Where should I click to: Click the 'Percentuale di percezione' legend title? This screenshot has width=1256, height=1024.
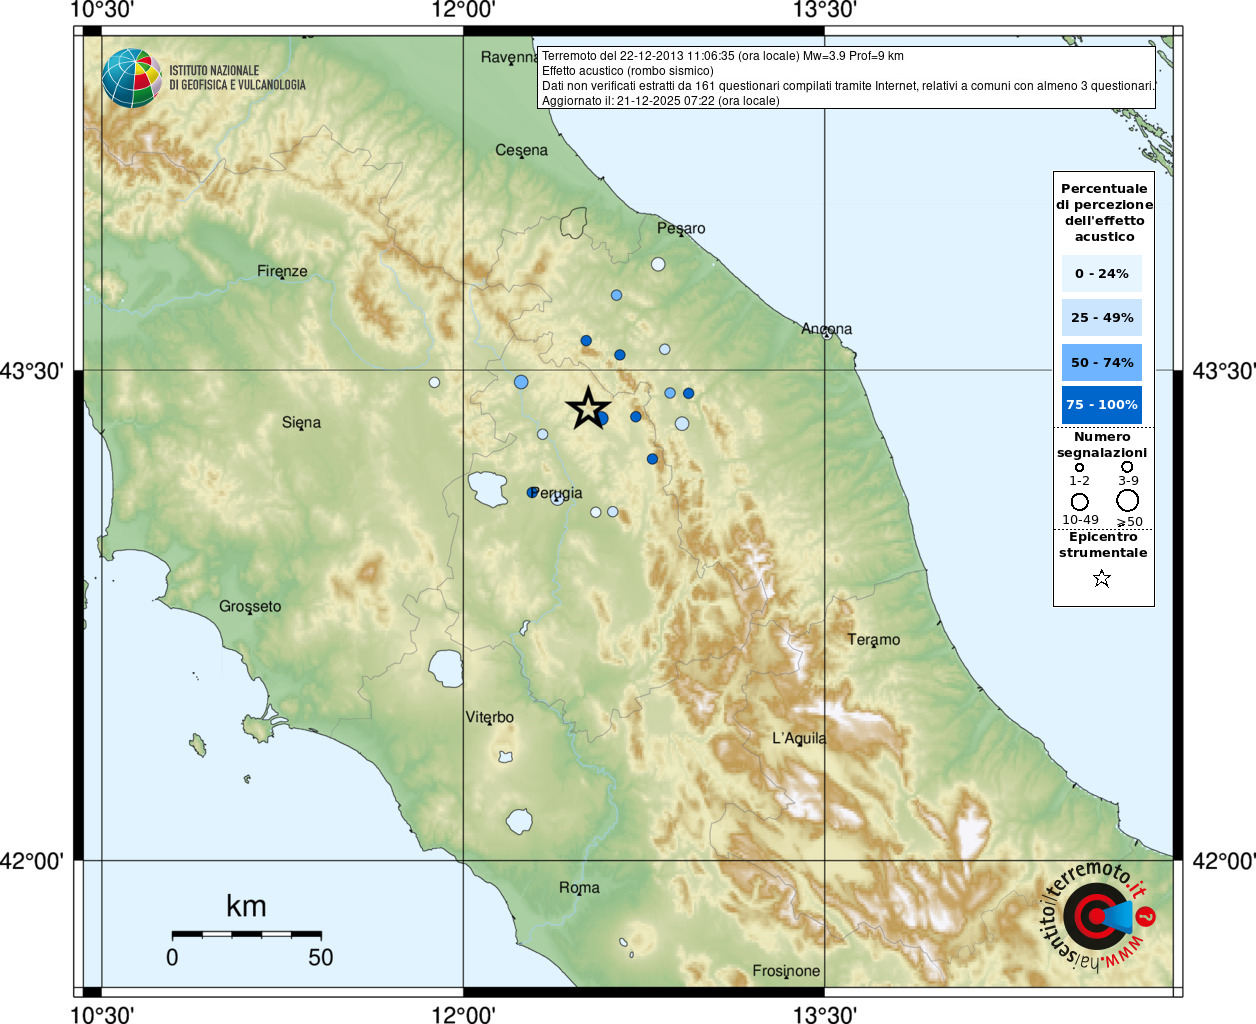(1104, 212)
